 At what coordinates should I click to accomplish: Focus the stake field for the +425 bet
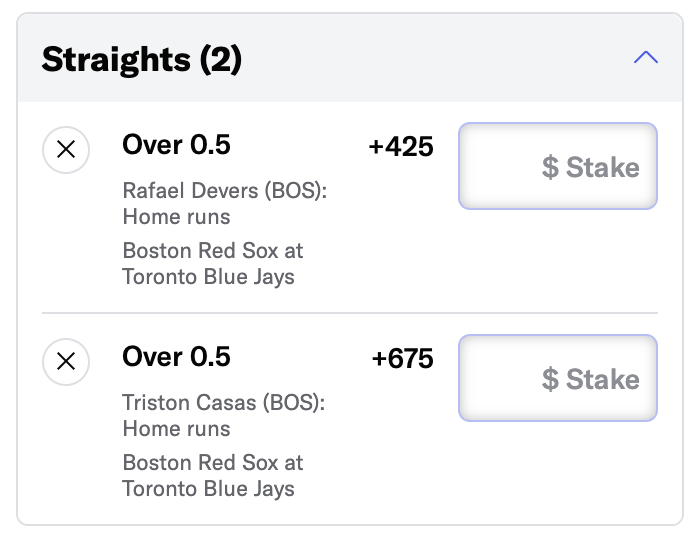(x=558, y=166)
